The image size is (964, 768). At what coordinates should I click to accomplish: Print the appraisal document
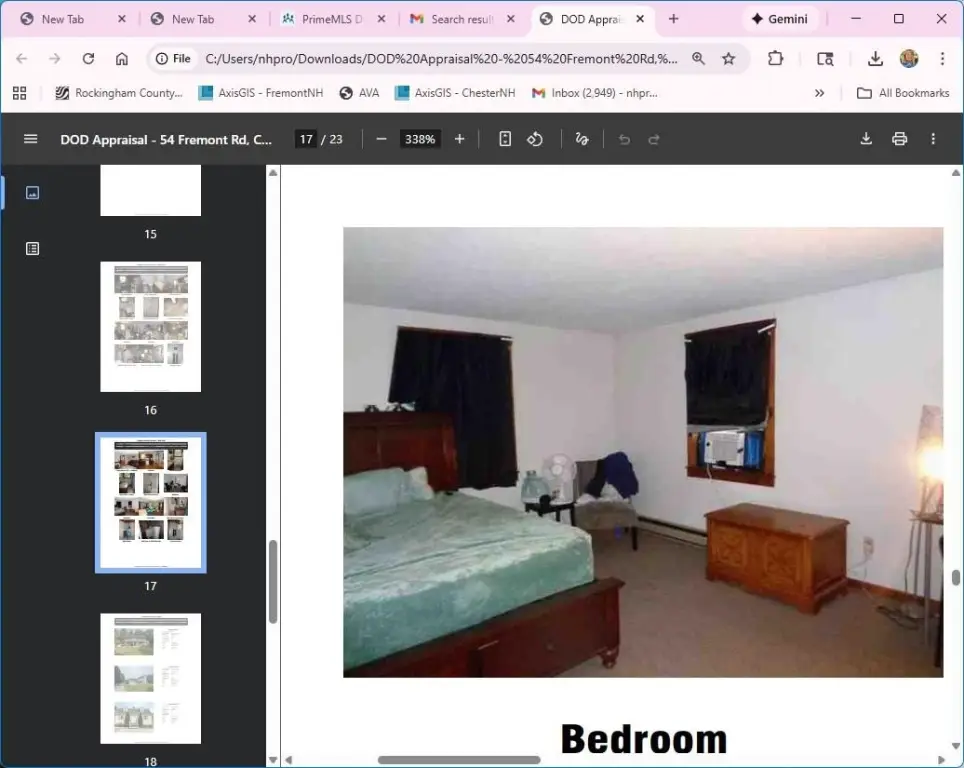tap(899, 139)
